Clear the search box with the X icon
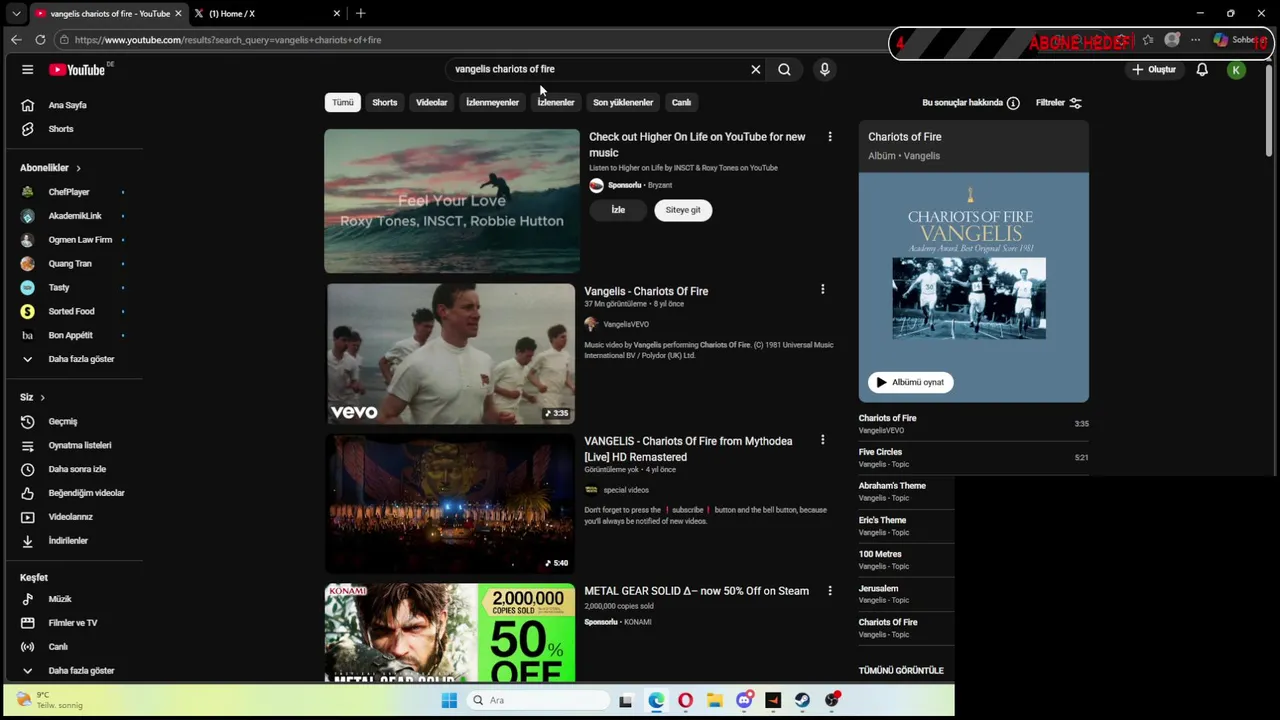Viewport: 1280px width, 720px height. 756,69
